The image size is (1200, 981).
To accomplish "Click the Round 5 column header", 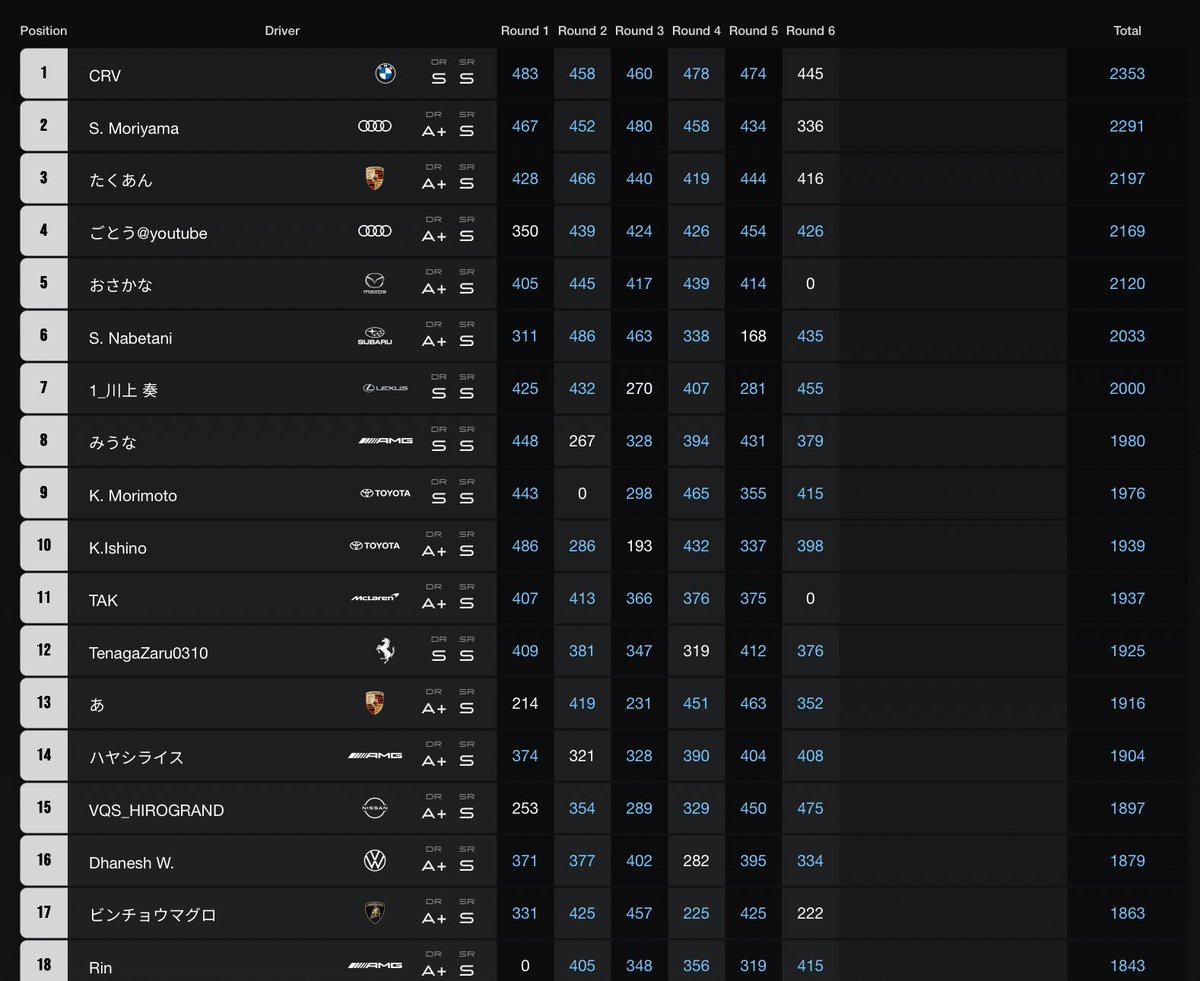I will coord(753,31).
